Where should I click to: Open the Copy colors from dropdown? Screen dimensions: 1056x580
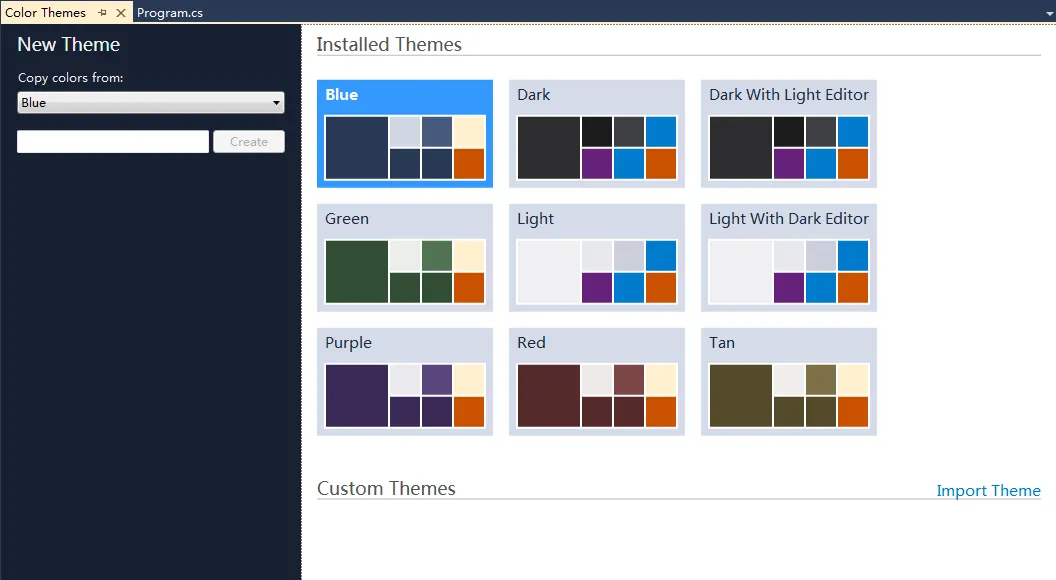(x=151, y=103)
